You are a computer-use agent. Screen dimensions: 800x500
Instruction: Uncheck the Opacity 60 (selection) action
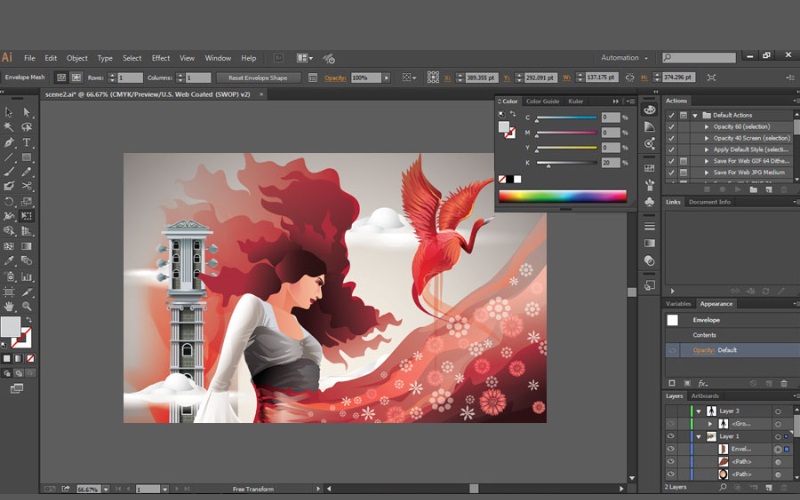pos(671,127)
